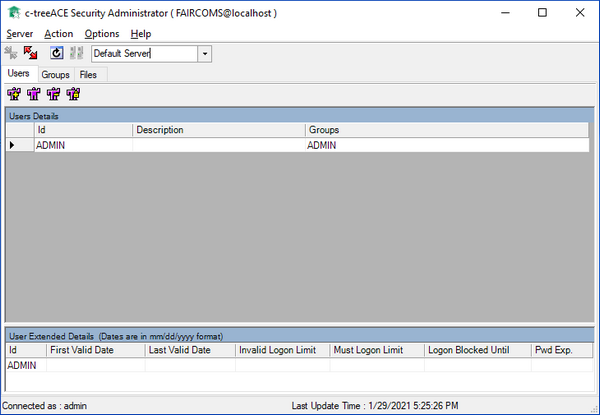Click the Logon Blocked Until column header
The width and height of the screenshot is (600, 415).
tap(478, 350)
